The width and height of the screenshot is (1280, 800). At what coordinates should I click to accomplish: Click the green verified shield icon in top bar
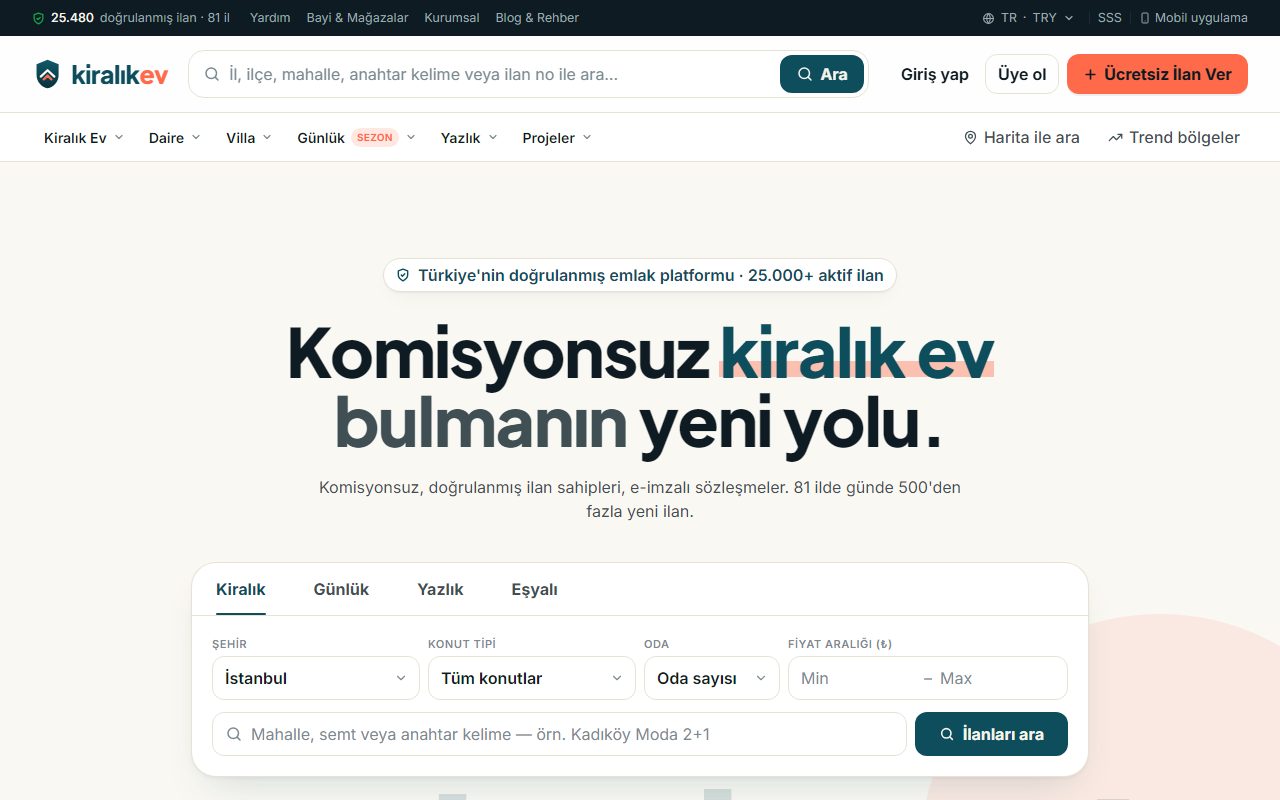coord(38,18)
